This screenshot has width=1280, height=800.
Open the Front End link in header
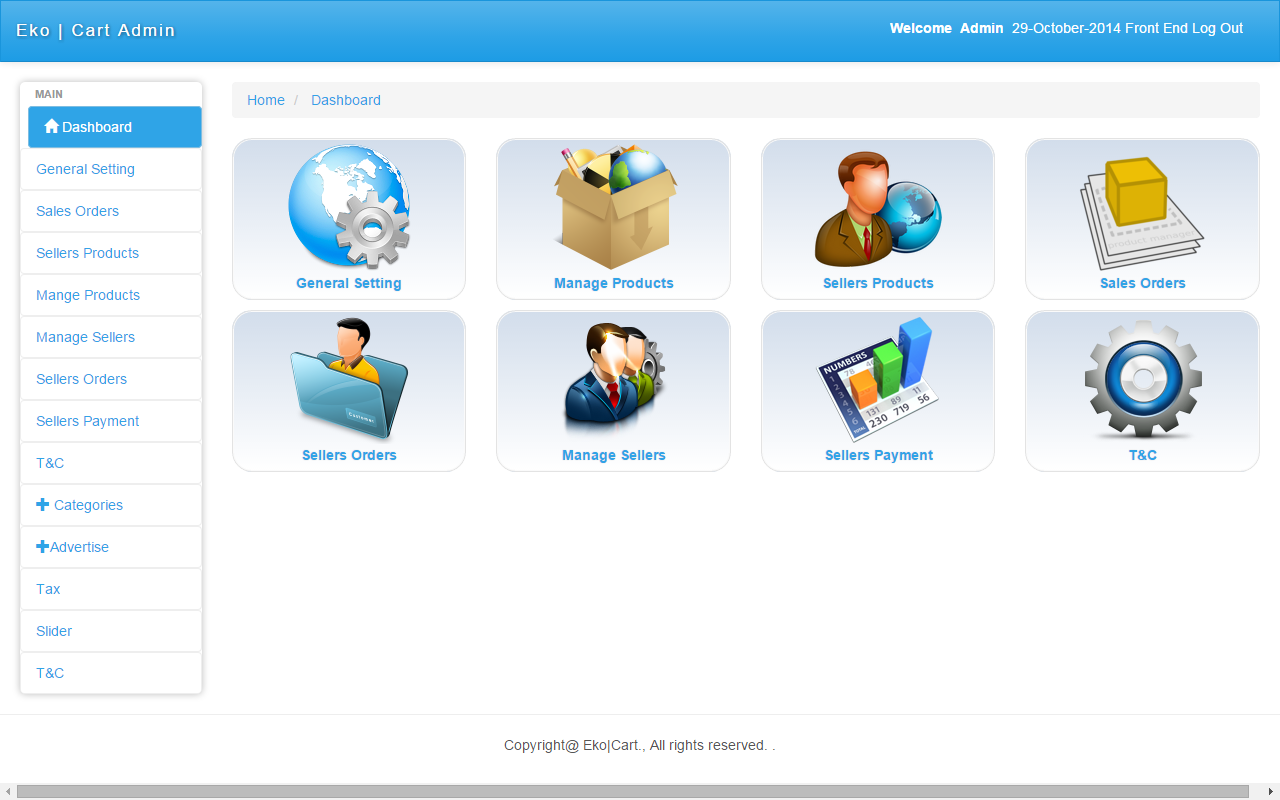tap(1156, 28)
